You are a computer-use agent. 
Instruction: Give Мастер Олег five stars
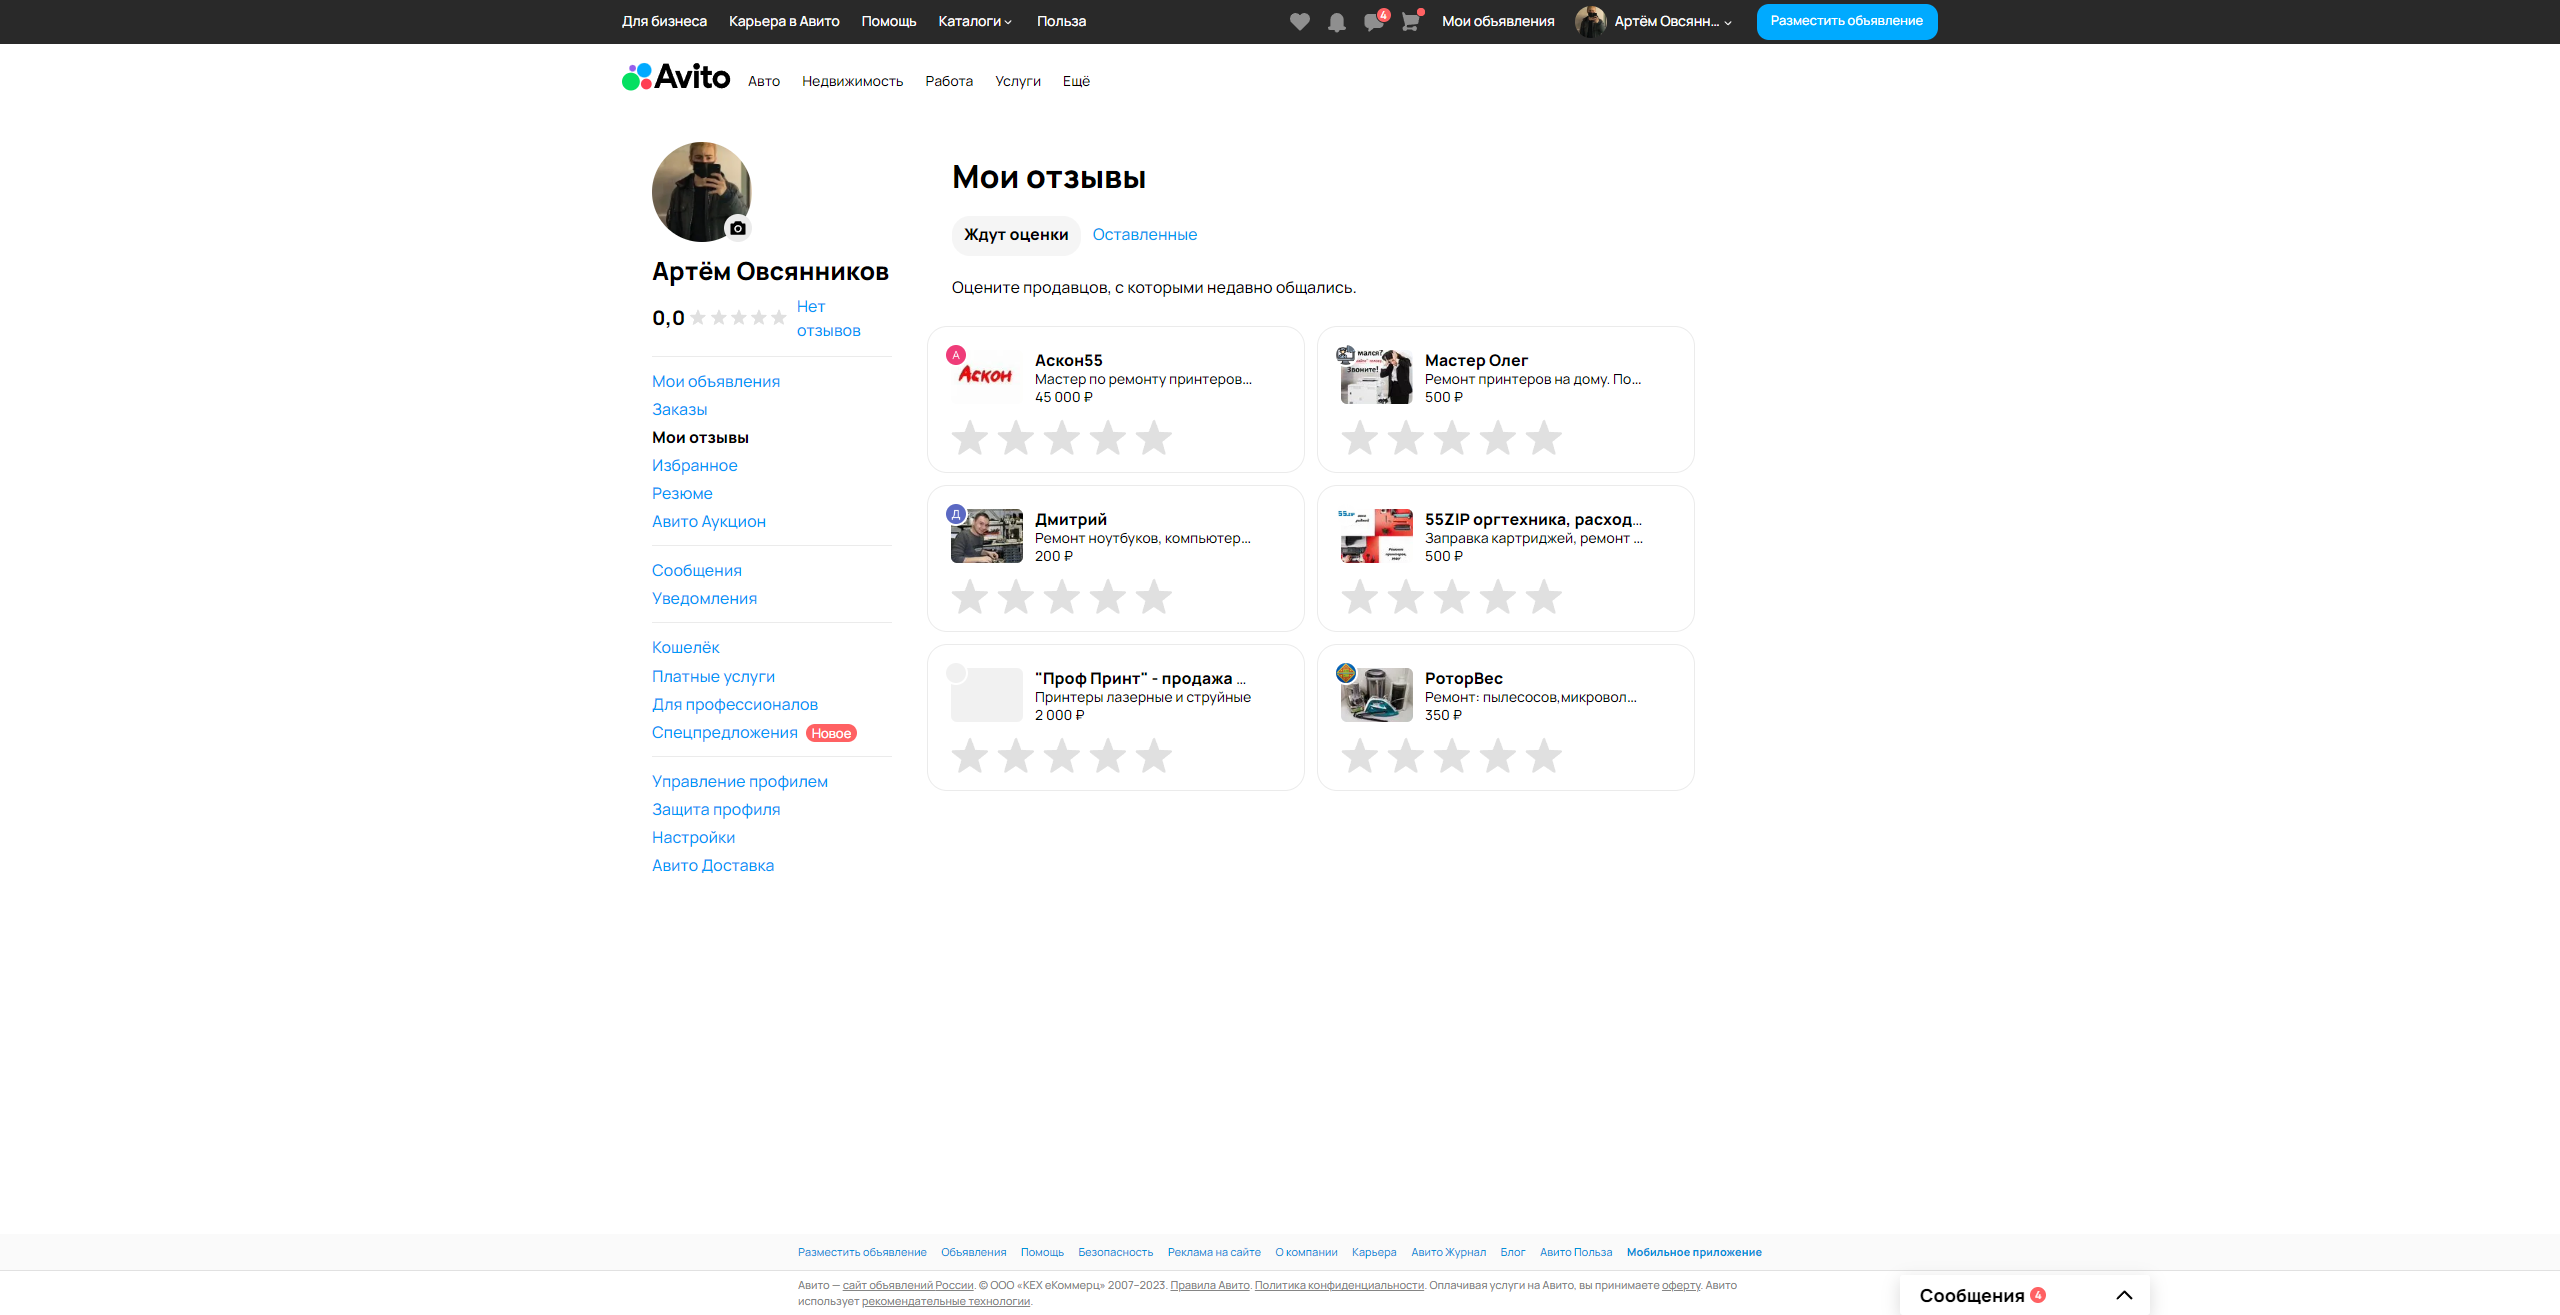tap(1544, 438)
